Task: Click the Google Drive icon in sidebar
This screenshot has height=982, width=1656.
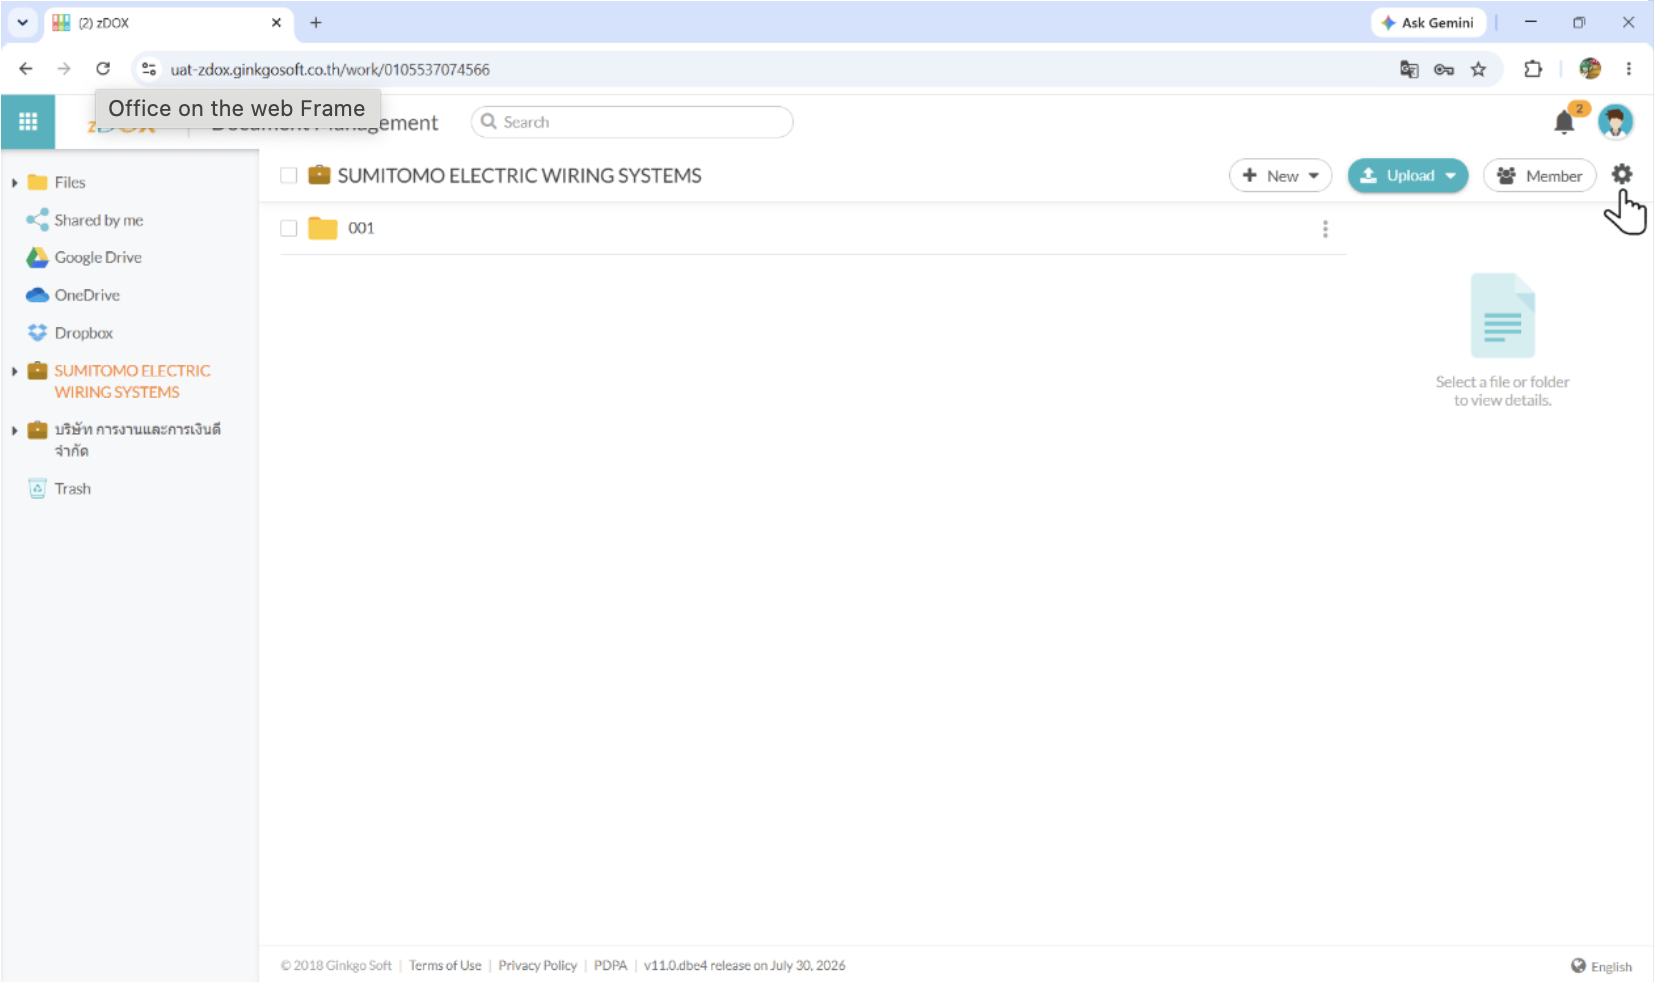Action: click(37, 257)
